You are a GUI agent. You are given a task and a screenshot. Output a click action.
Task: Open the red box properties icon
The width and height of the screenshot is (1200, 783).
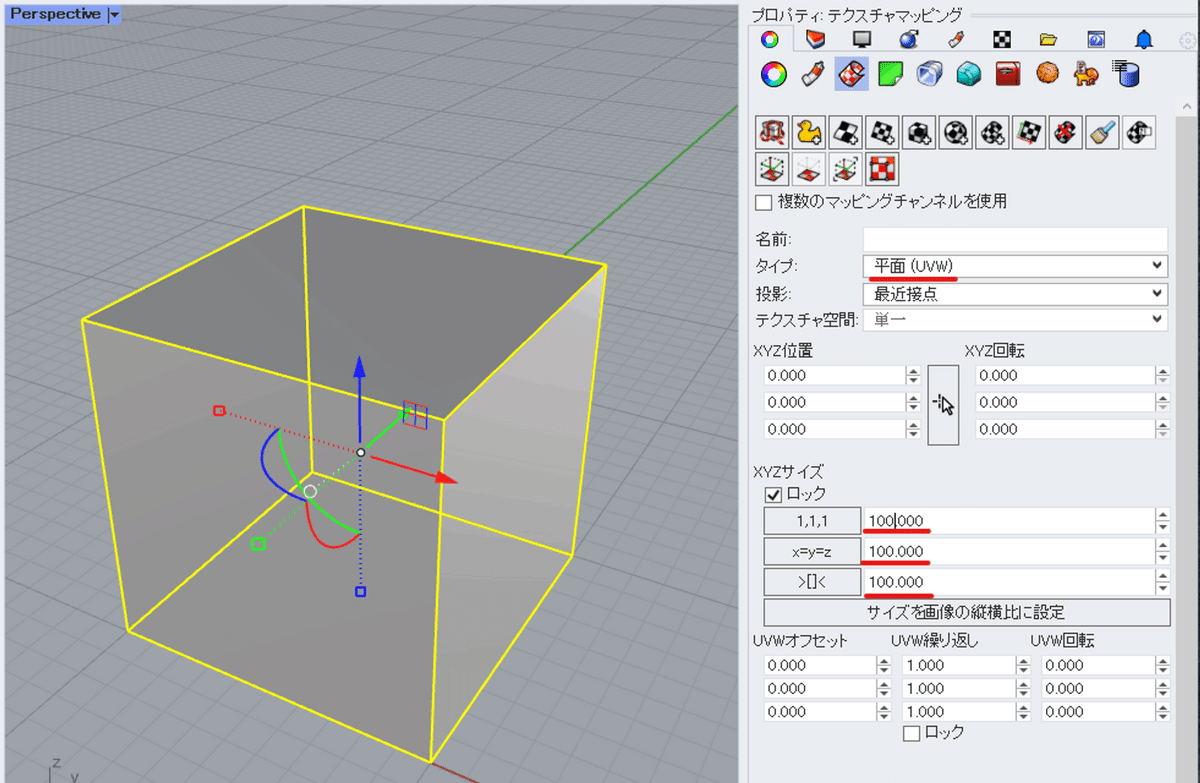[x=1007, y=73]
